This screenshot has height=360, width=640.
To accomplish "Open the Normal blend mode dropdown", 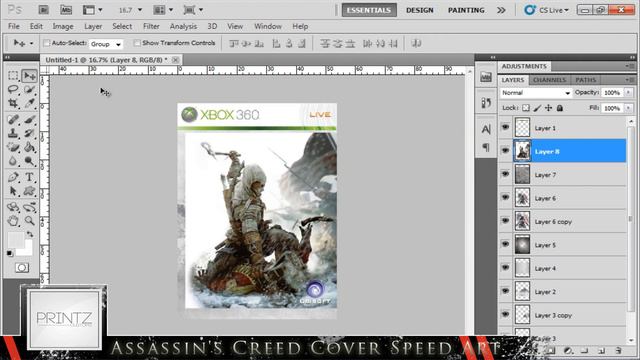I will tap(536, 93).
